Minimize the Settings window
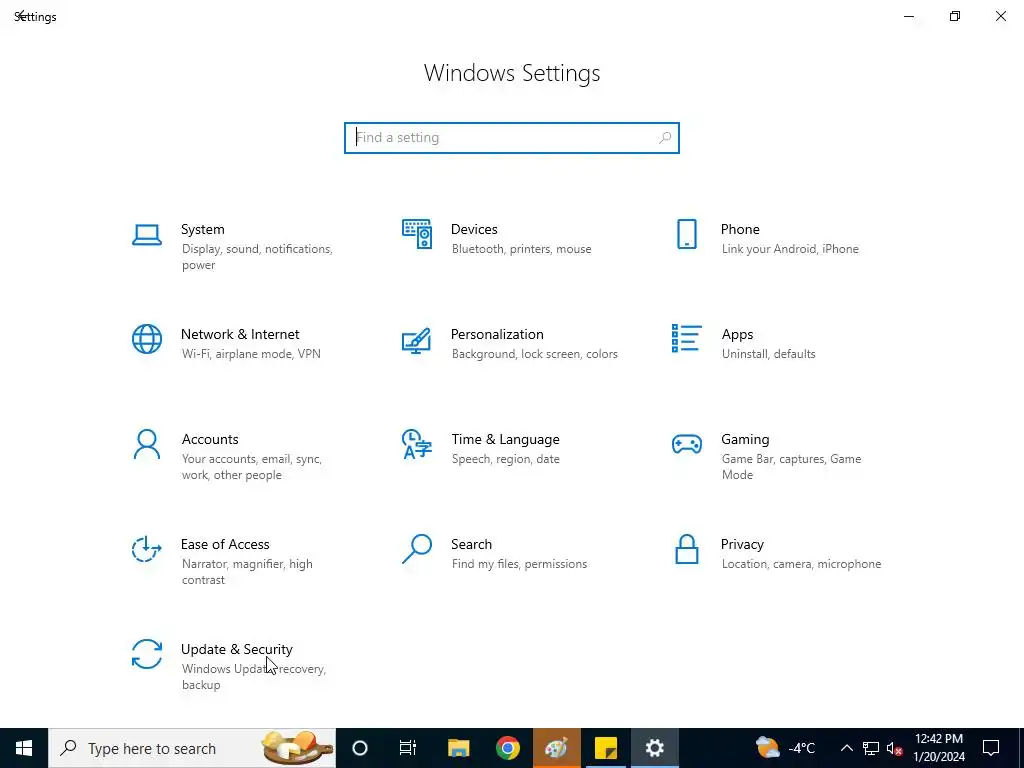1024x768 pixels. [909, 16]
